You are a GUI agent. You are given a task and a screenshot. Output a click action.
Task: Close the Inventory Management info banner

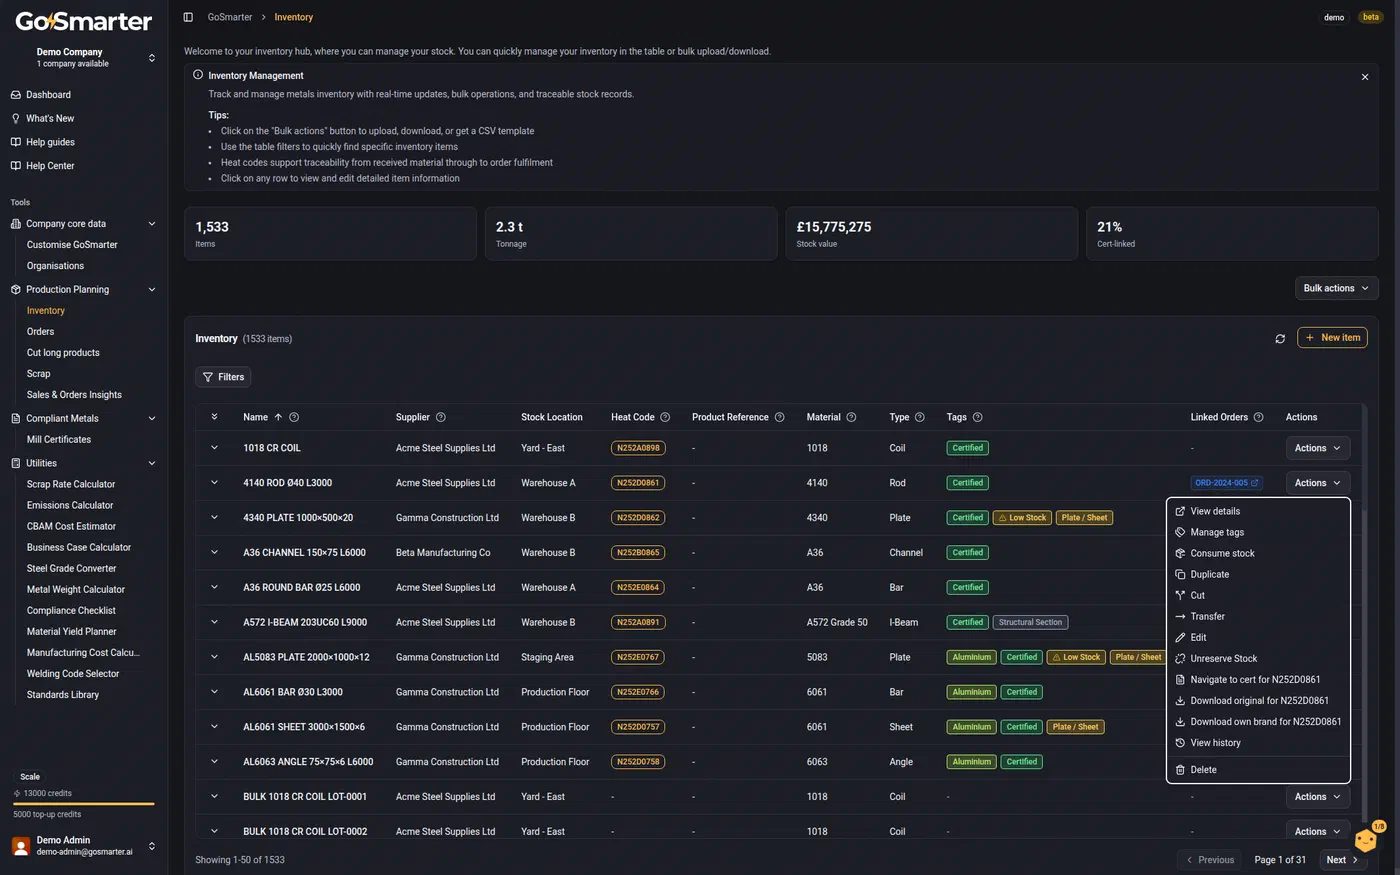click(x=1365, y=77)
